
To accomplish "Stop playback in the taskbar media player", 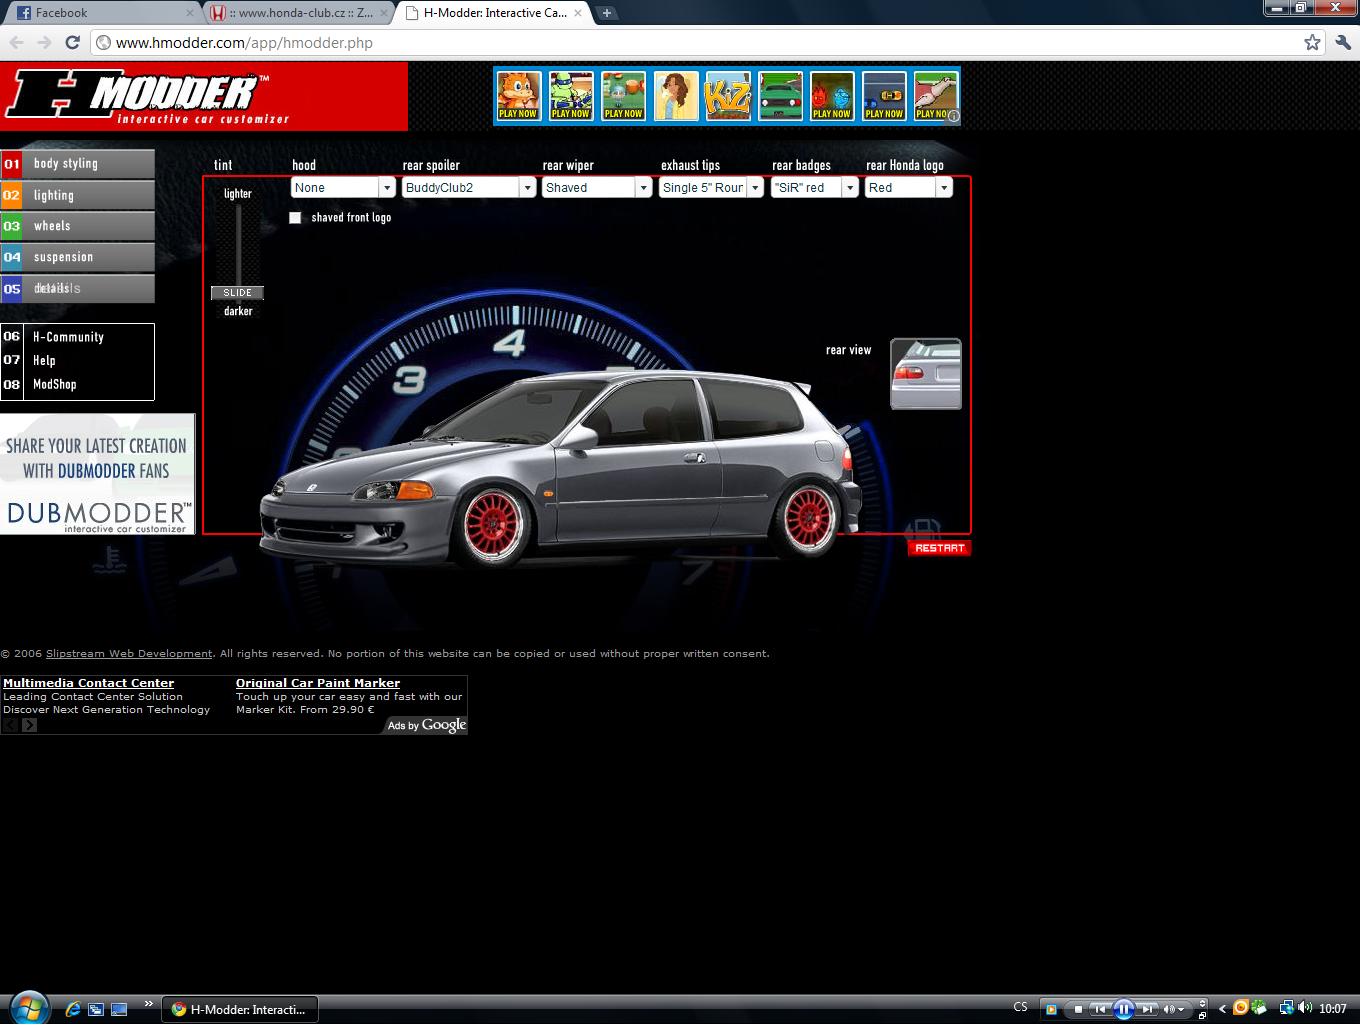I will pyautogui.click(x=1078, y=1009).
